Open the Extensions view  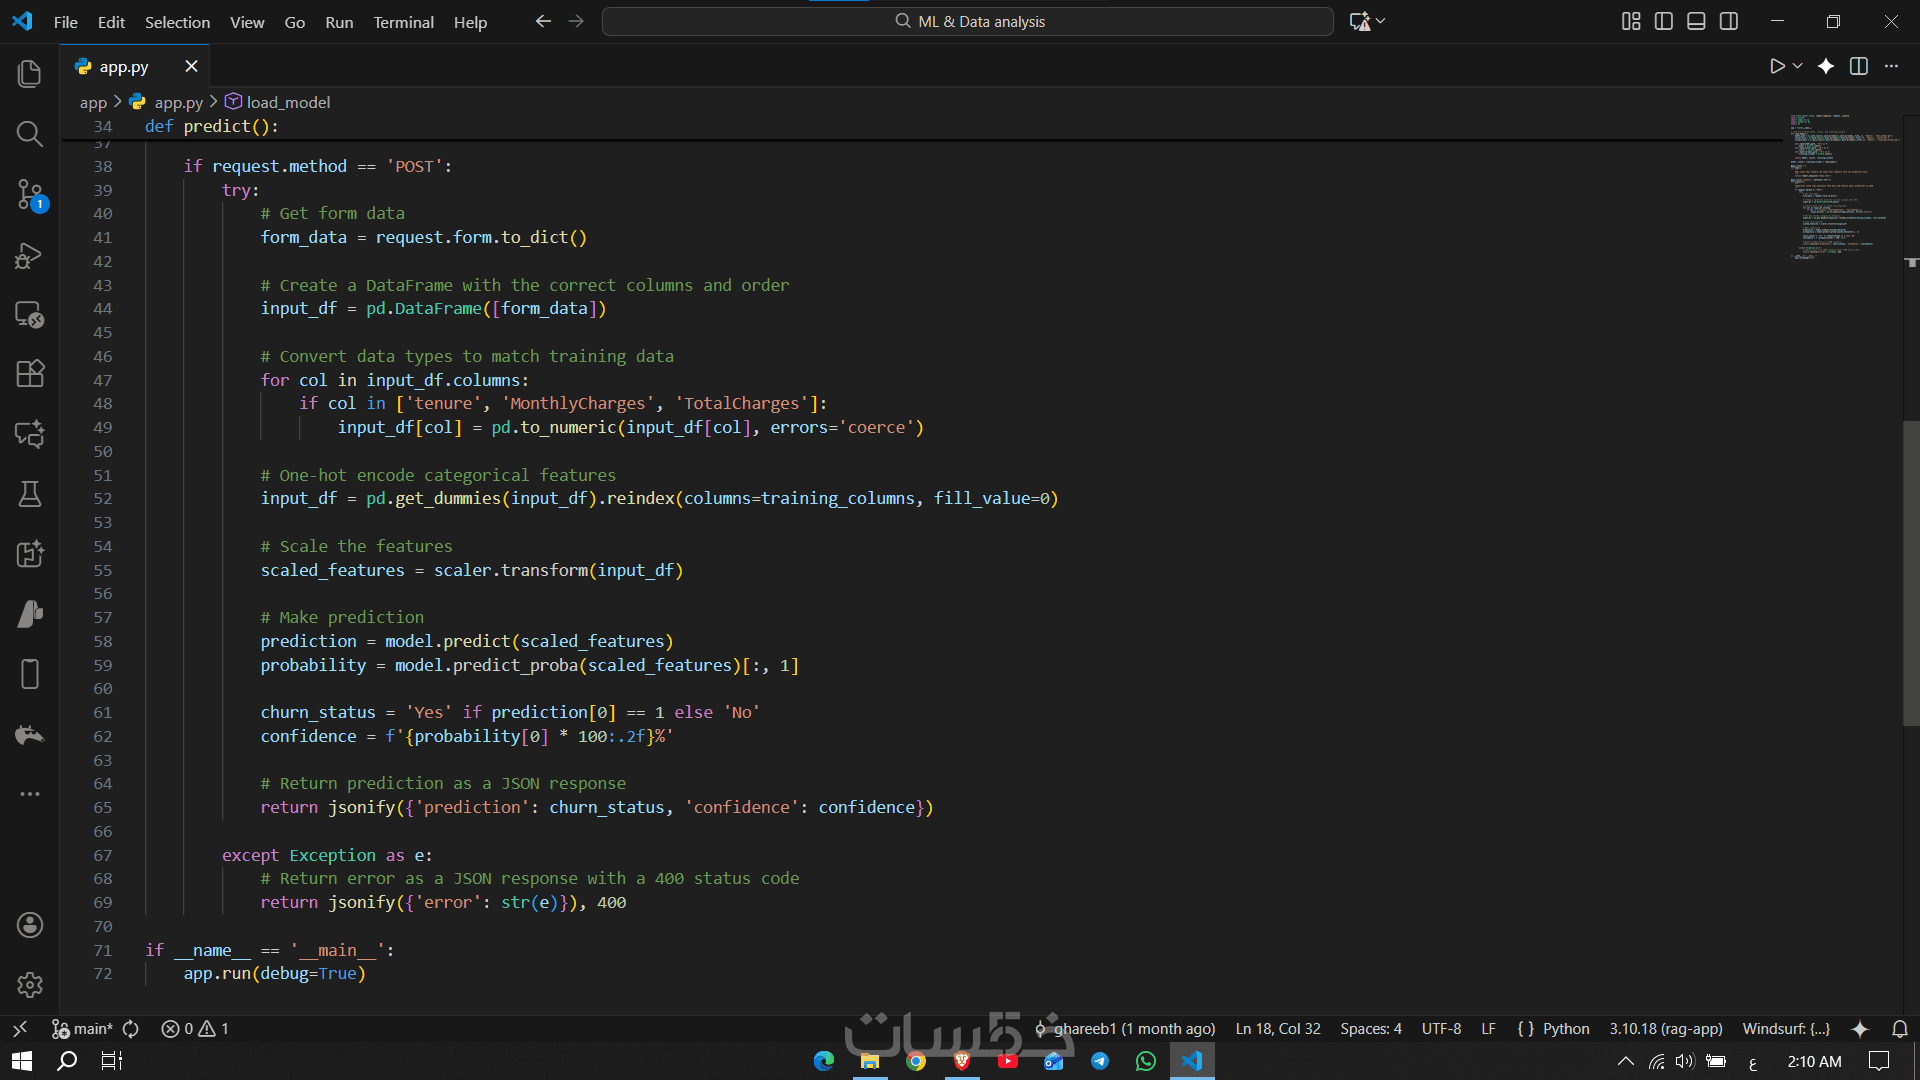[30, 374]
